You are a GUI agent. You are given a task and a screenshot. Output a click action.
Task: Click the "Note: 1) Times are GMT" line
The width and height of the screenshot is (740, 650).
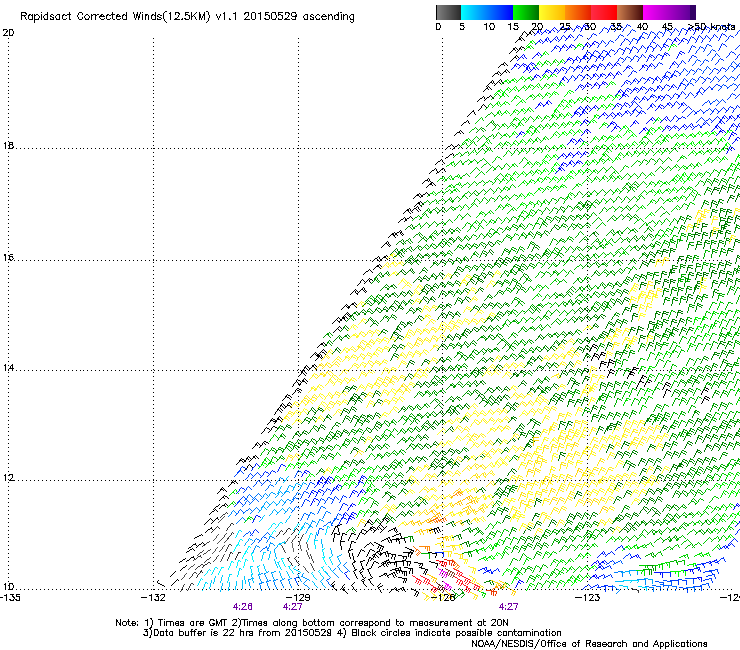[312, 623]
